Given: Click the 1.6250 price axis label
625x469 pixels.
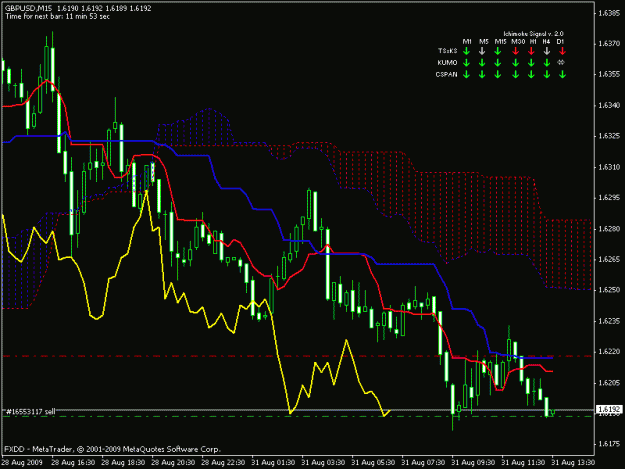Looking at the screenshot, I should pos(609,290).
